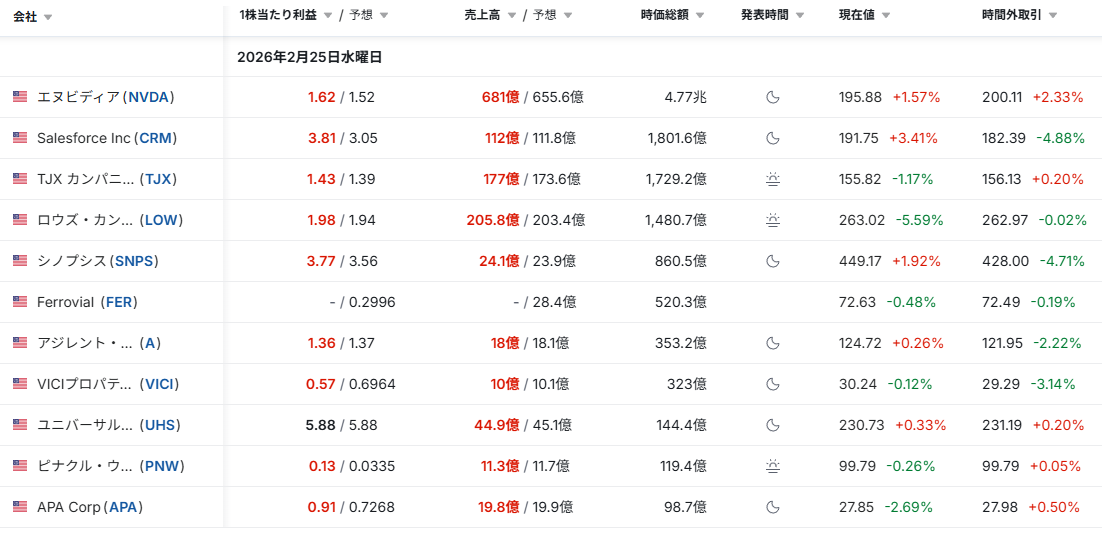Click the moon icon in NVIDIA row

pos(772,97)
